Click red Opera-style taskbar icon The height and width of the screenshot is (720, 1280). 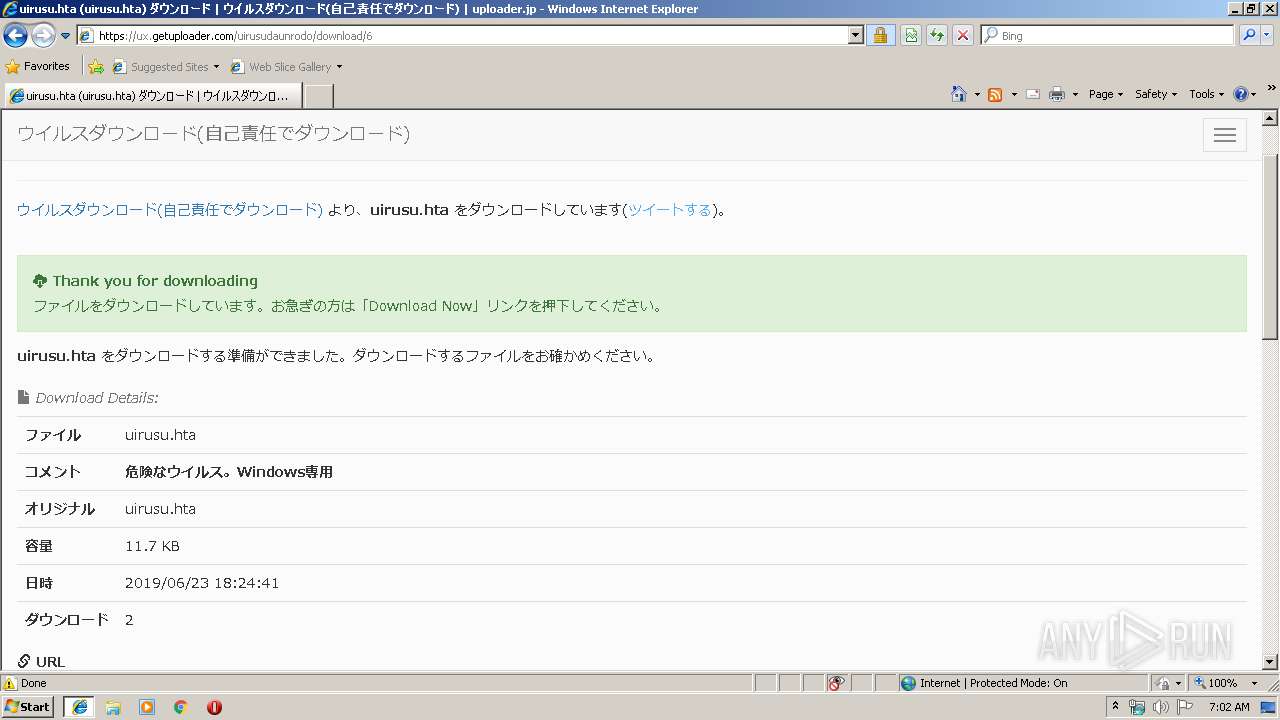(214, 707)
